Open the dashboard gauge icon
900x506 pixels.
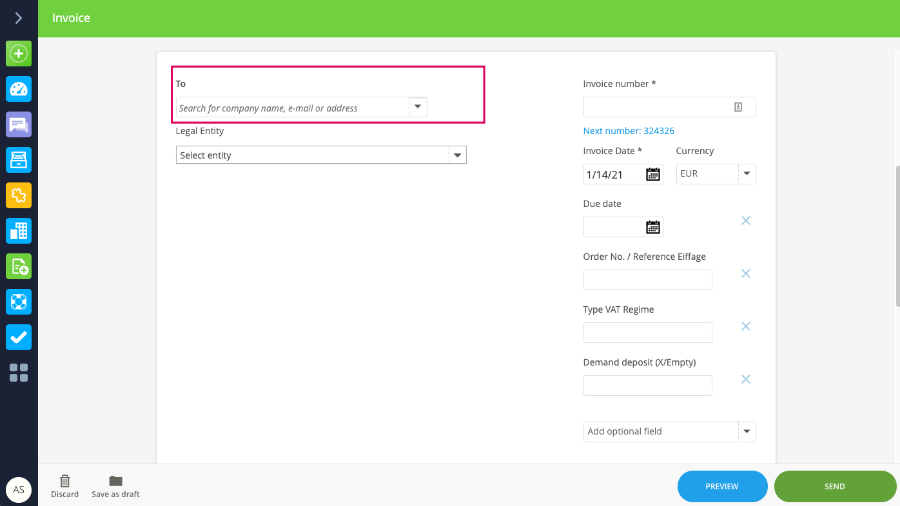[x=19, y=89]
